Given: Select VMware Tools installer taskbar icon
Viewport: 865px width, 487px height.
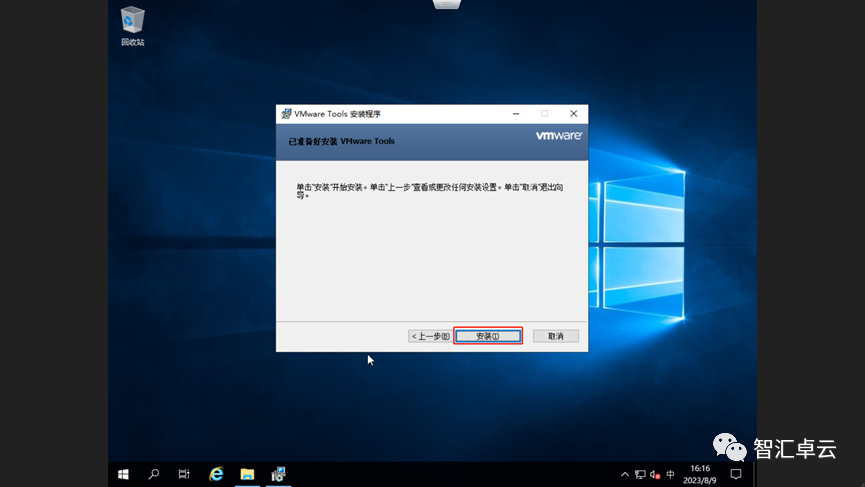Looking at the screenshot, I should [279, 474].
